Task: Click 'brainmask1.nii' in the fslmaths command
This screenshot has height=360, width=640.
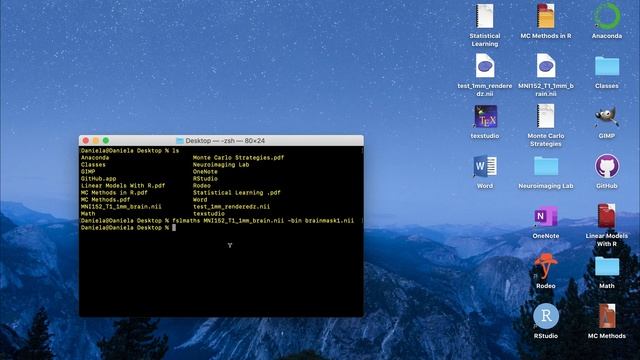Action: pyautogui.click(x=329, y=220)
